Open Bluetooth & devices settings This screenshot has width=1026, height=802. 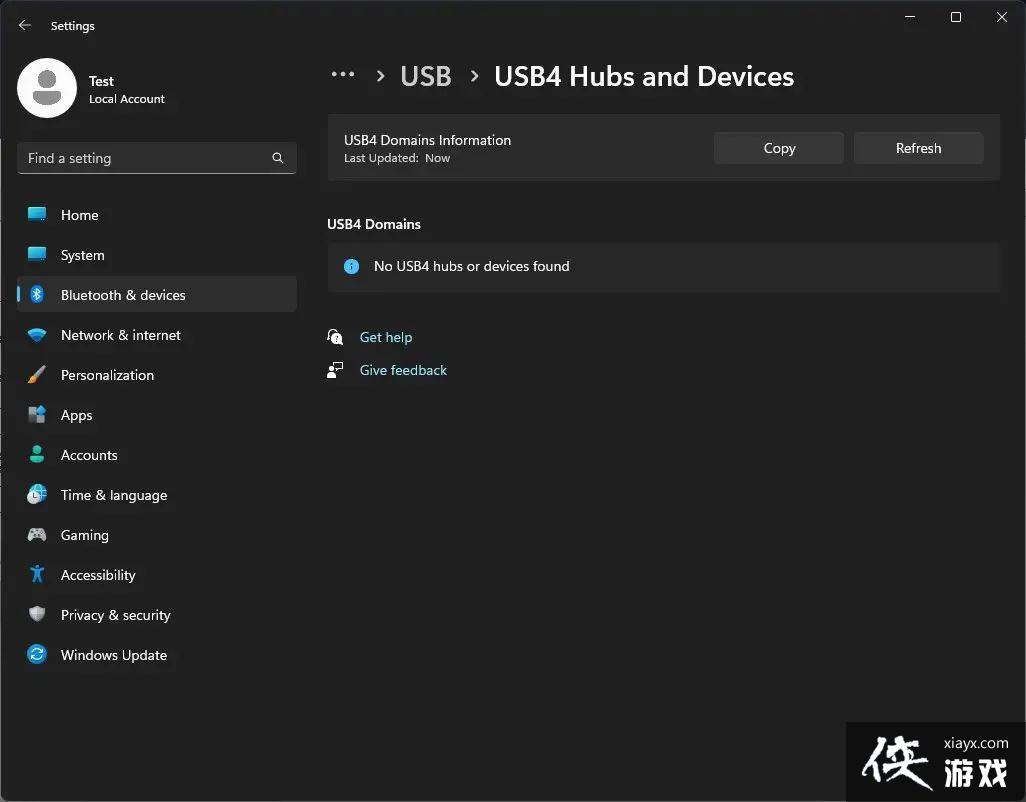click(123, 295)
